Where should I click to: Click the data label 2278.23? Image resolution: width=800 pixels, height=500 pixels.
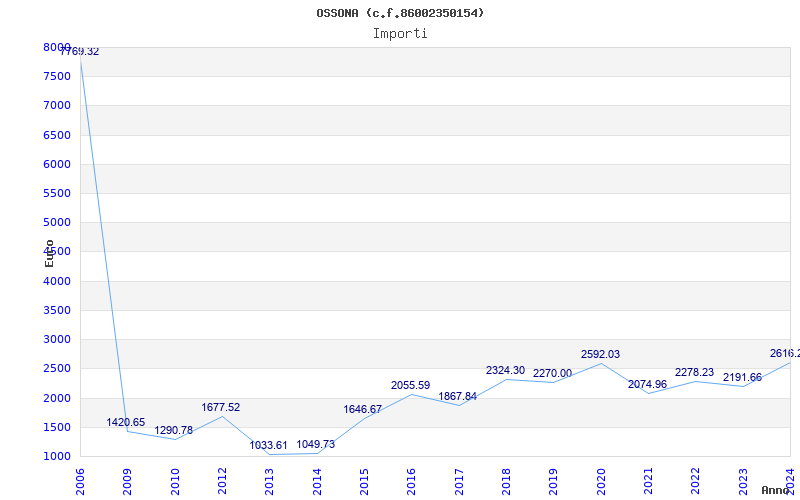click(694, 372)
